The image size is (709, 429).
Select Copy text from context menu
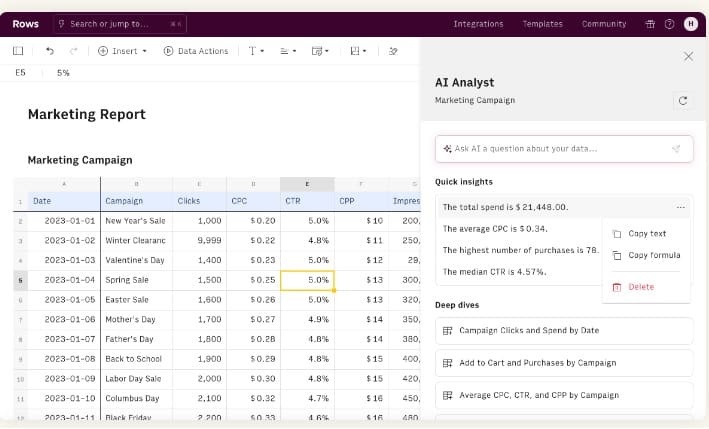646,234
